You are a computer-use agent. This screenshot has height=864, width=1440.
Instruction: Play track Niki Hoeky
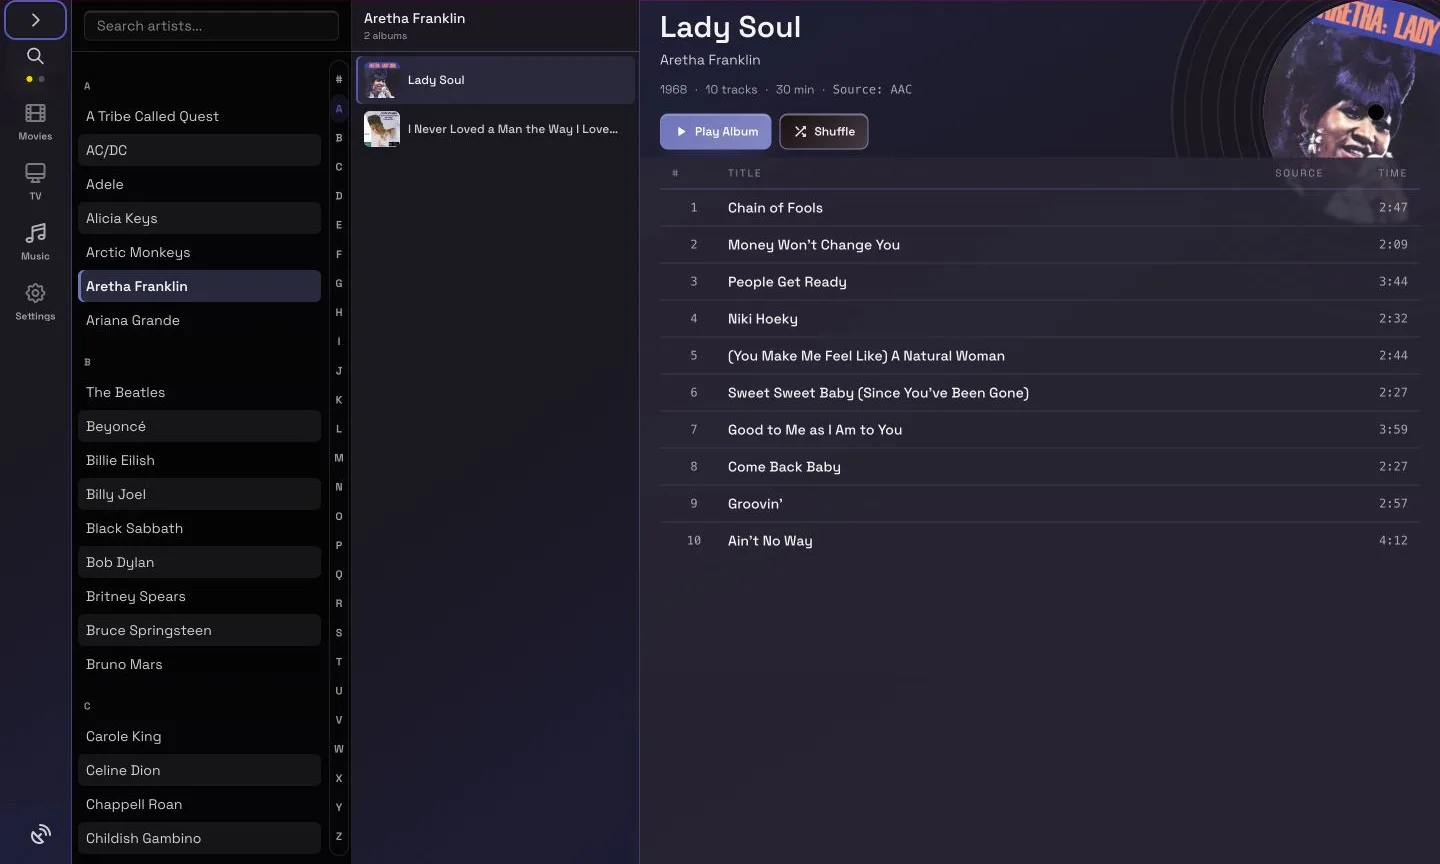point(1040,319)
